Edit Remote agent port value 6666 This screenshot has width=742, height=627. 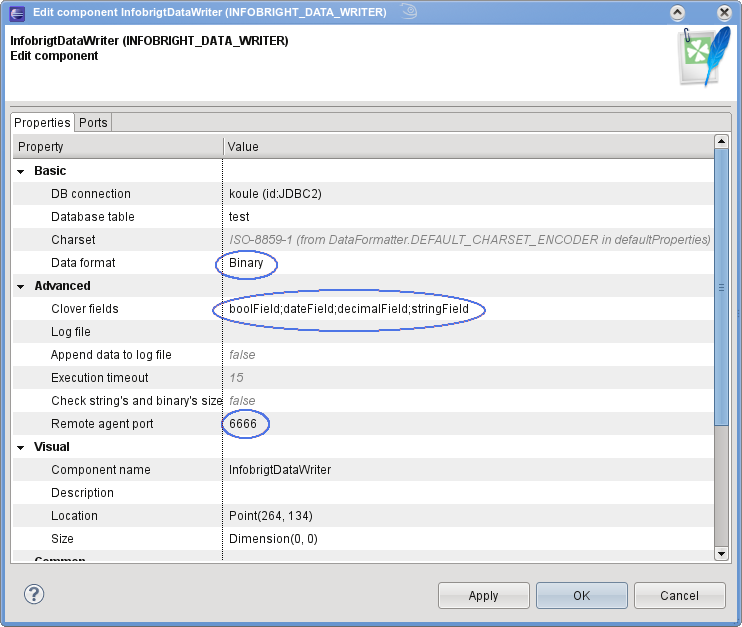coord(468,424)
